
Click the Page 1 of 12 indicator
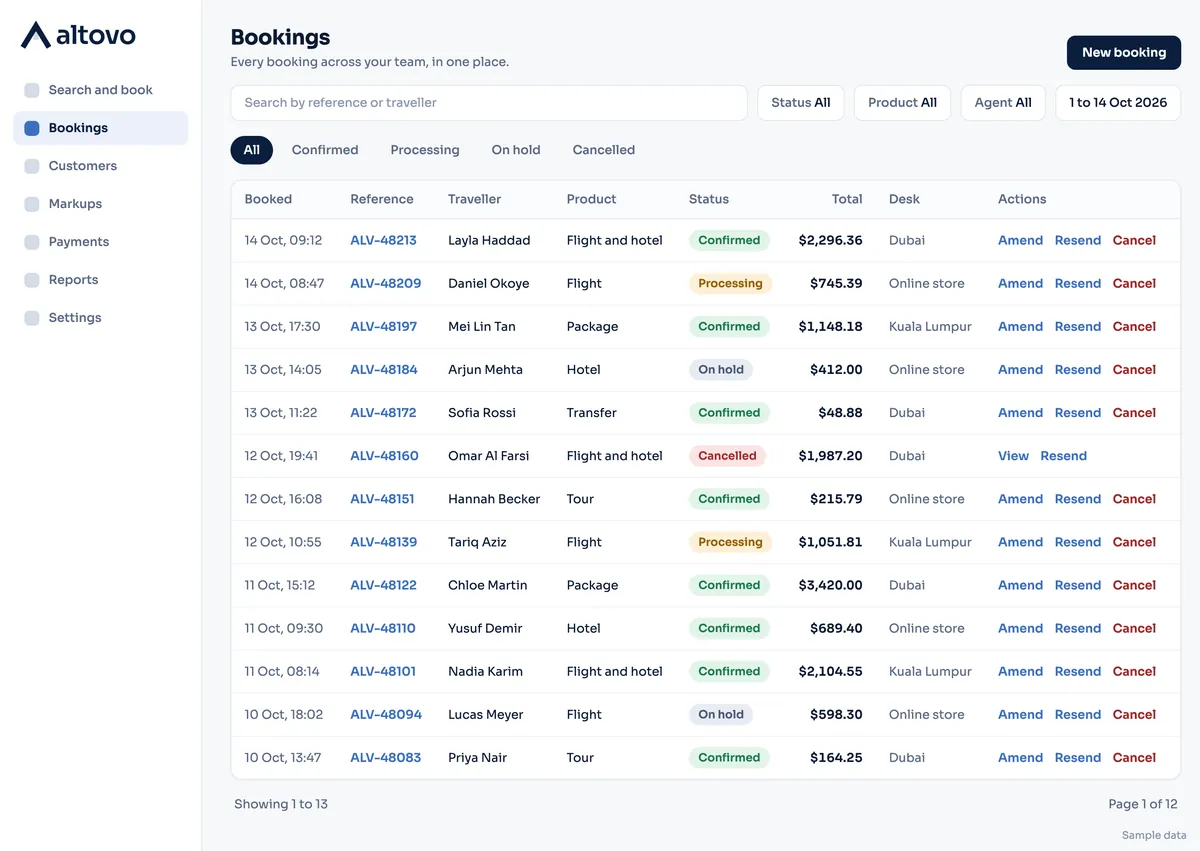click(x=1142, y=804)
